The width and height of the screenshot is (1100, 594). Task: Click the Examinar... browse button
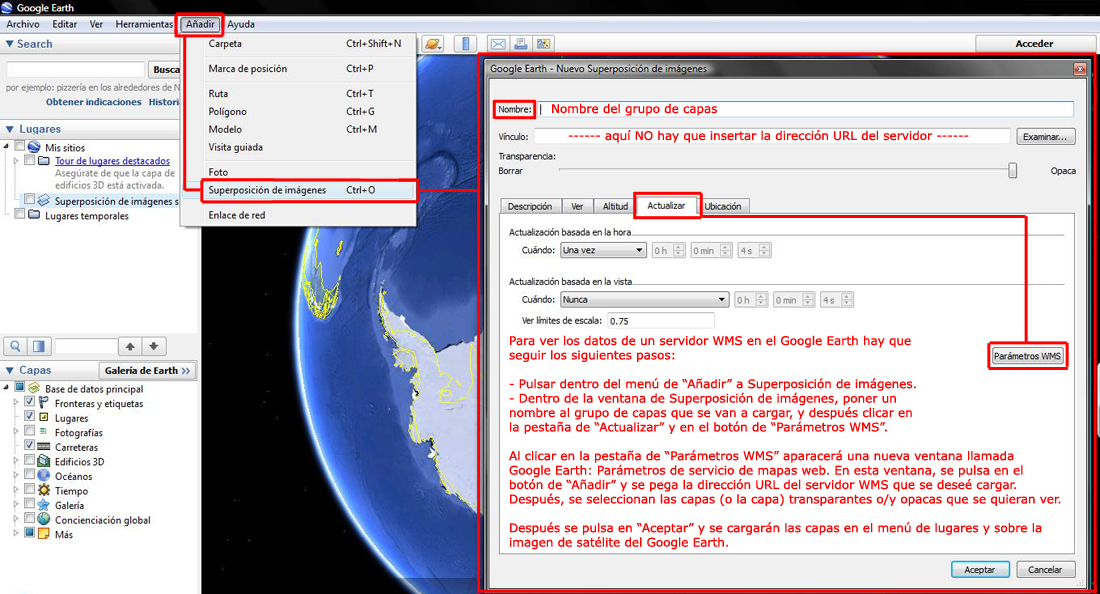pyautogui.click(x=1045, y=137)
